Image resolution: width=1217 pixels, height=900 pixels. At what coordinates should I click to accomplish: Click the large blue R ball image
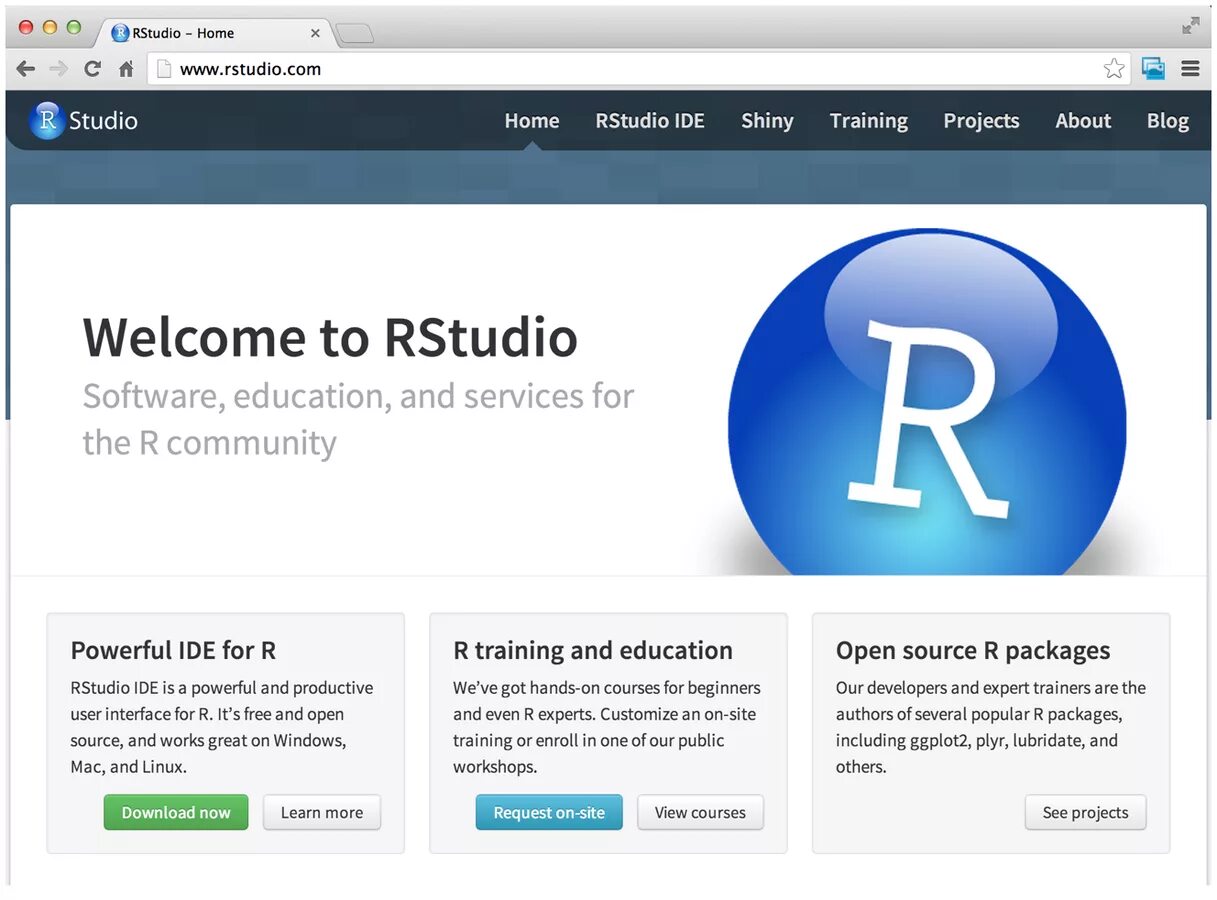(927, 402)
